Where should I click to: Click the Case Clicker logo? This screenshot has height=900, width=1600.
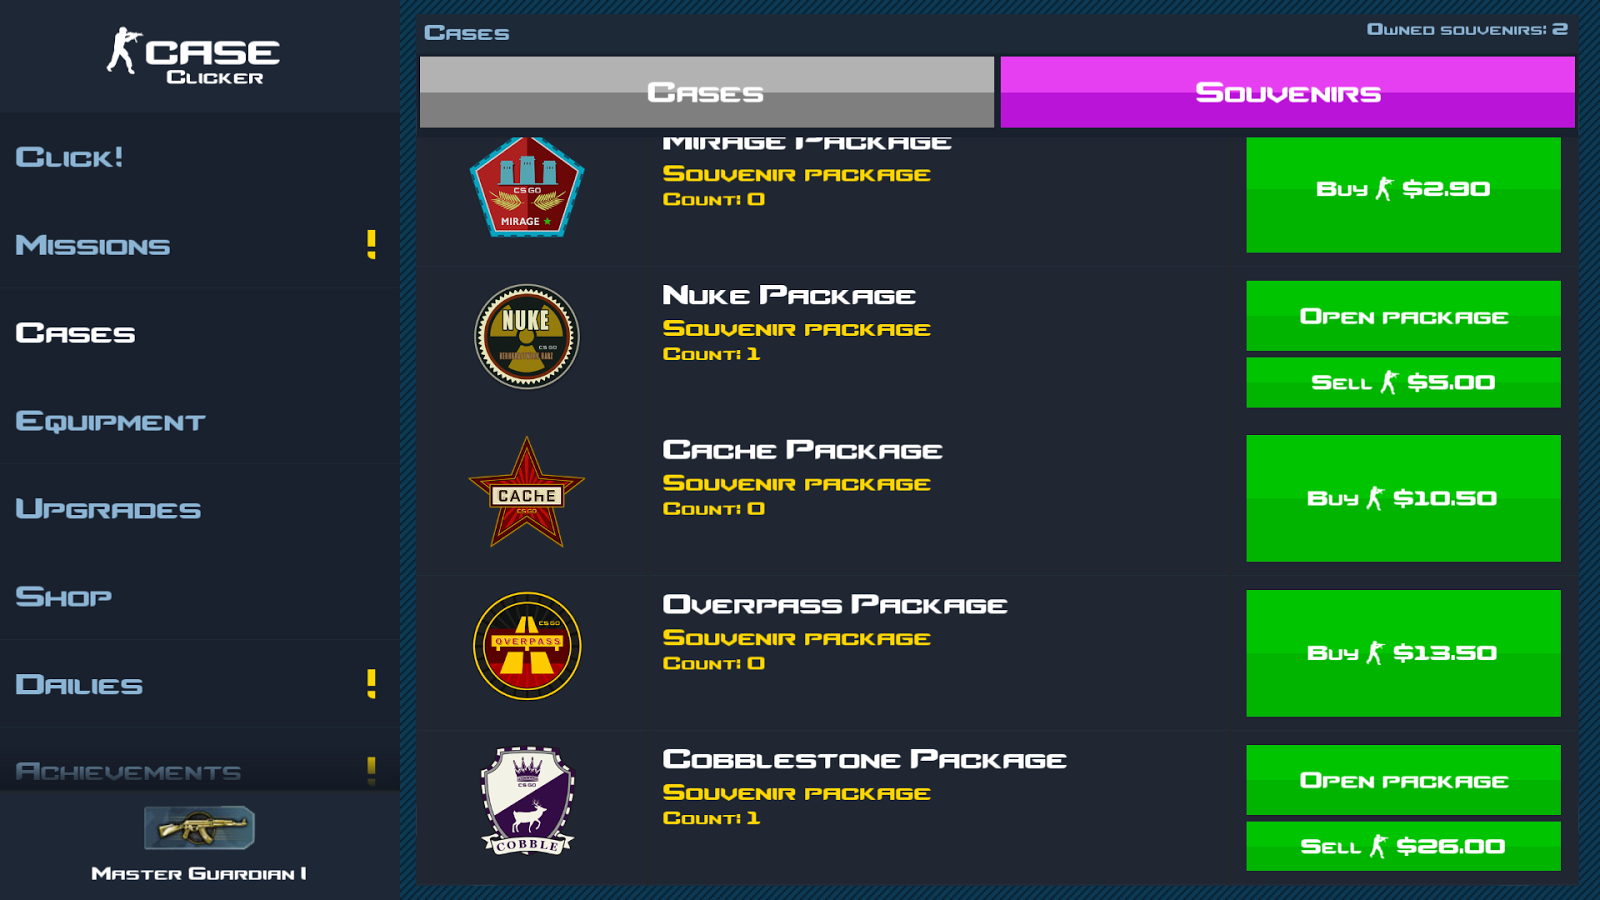194,56
